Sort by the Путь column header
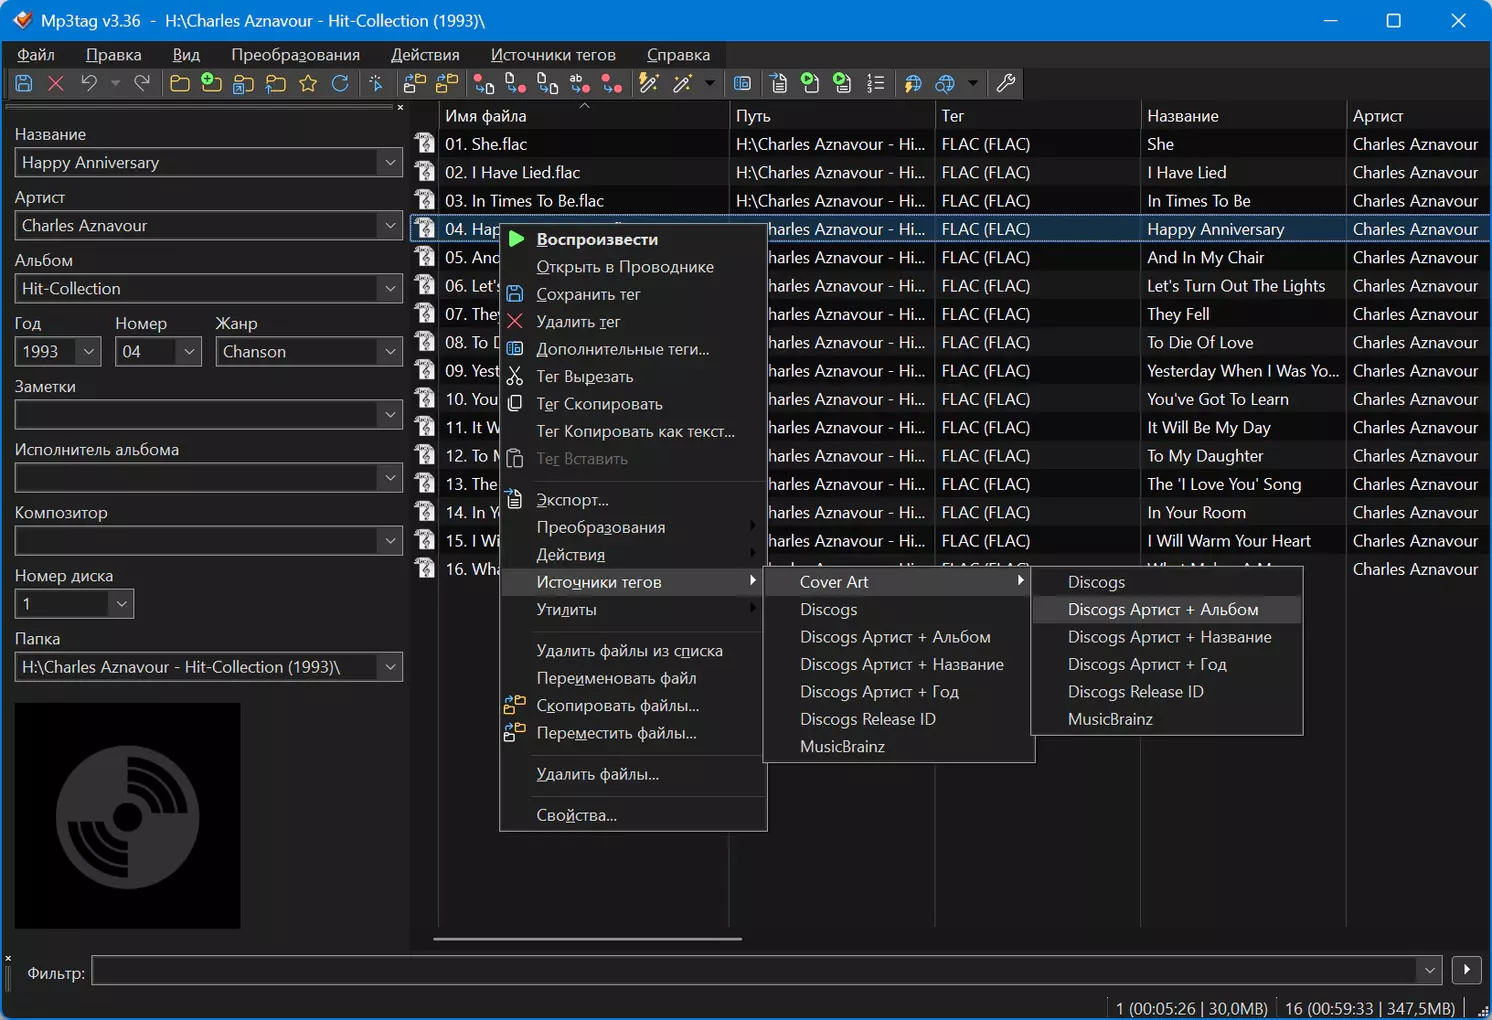This screenshot has height=1020, width=1492. pos(832,116)
